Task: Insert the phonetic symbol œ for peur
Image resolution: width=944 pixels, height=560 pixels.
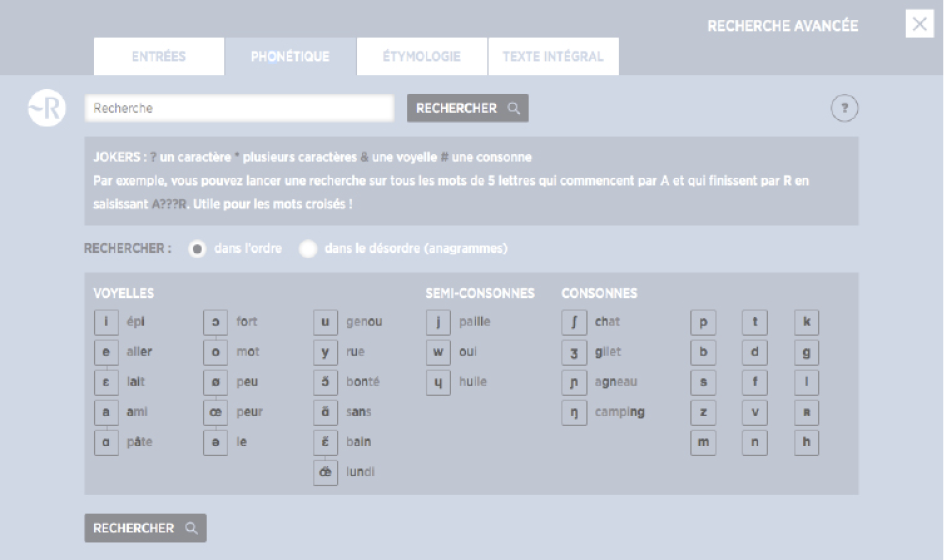Action: [x=215, y=412]
